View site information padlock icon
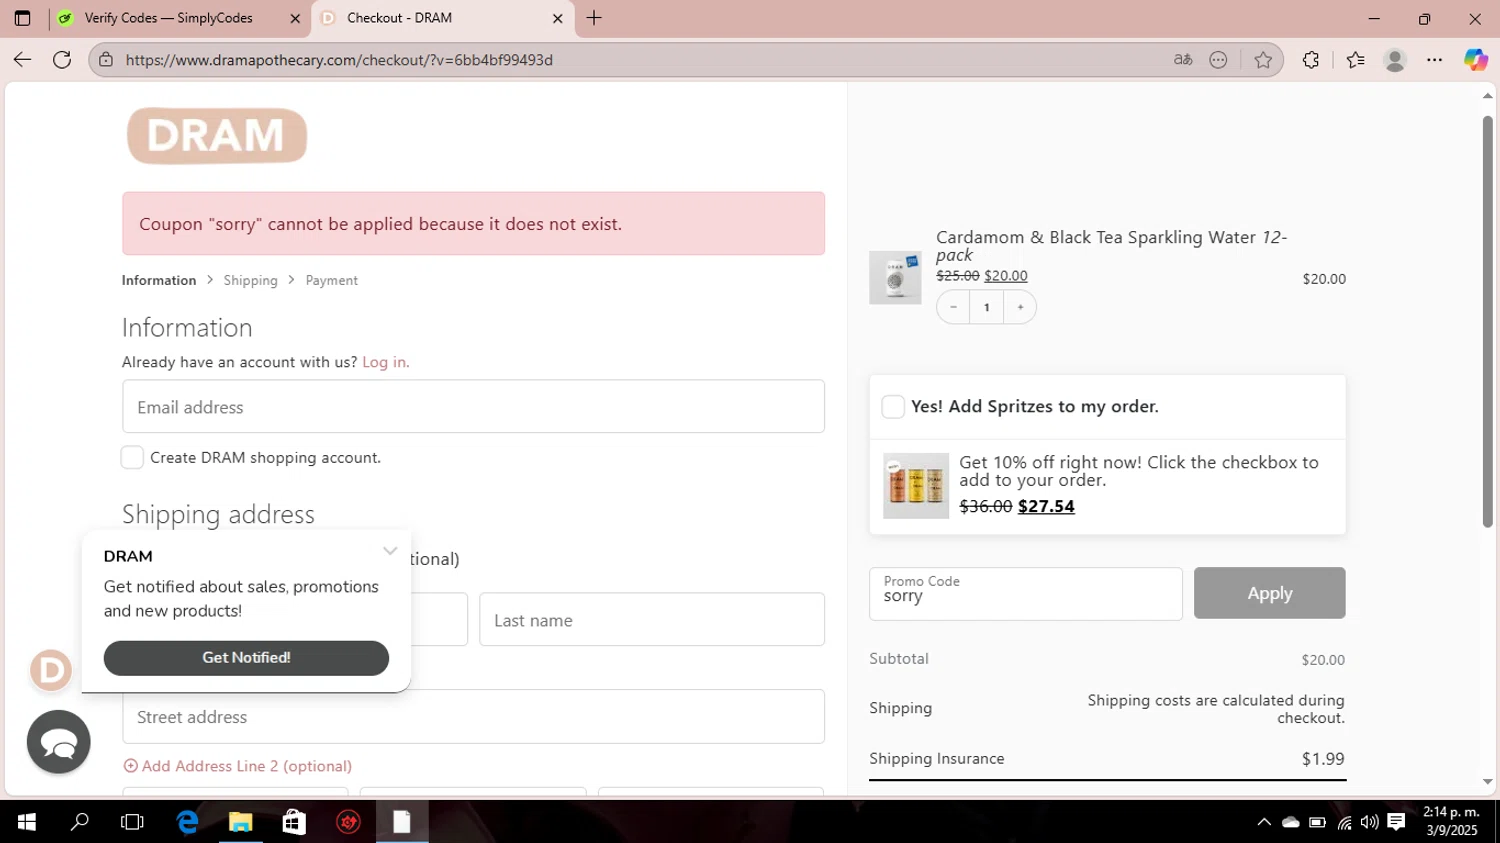 pos(106,60)
